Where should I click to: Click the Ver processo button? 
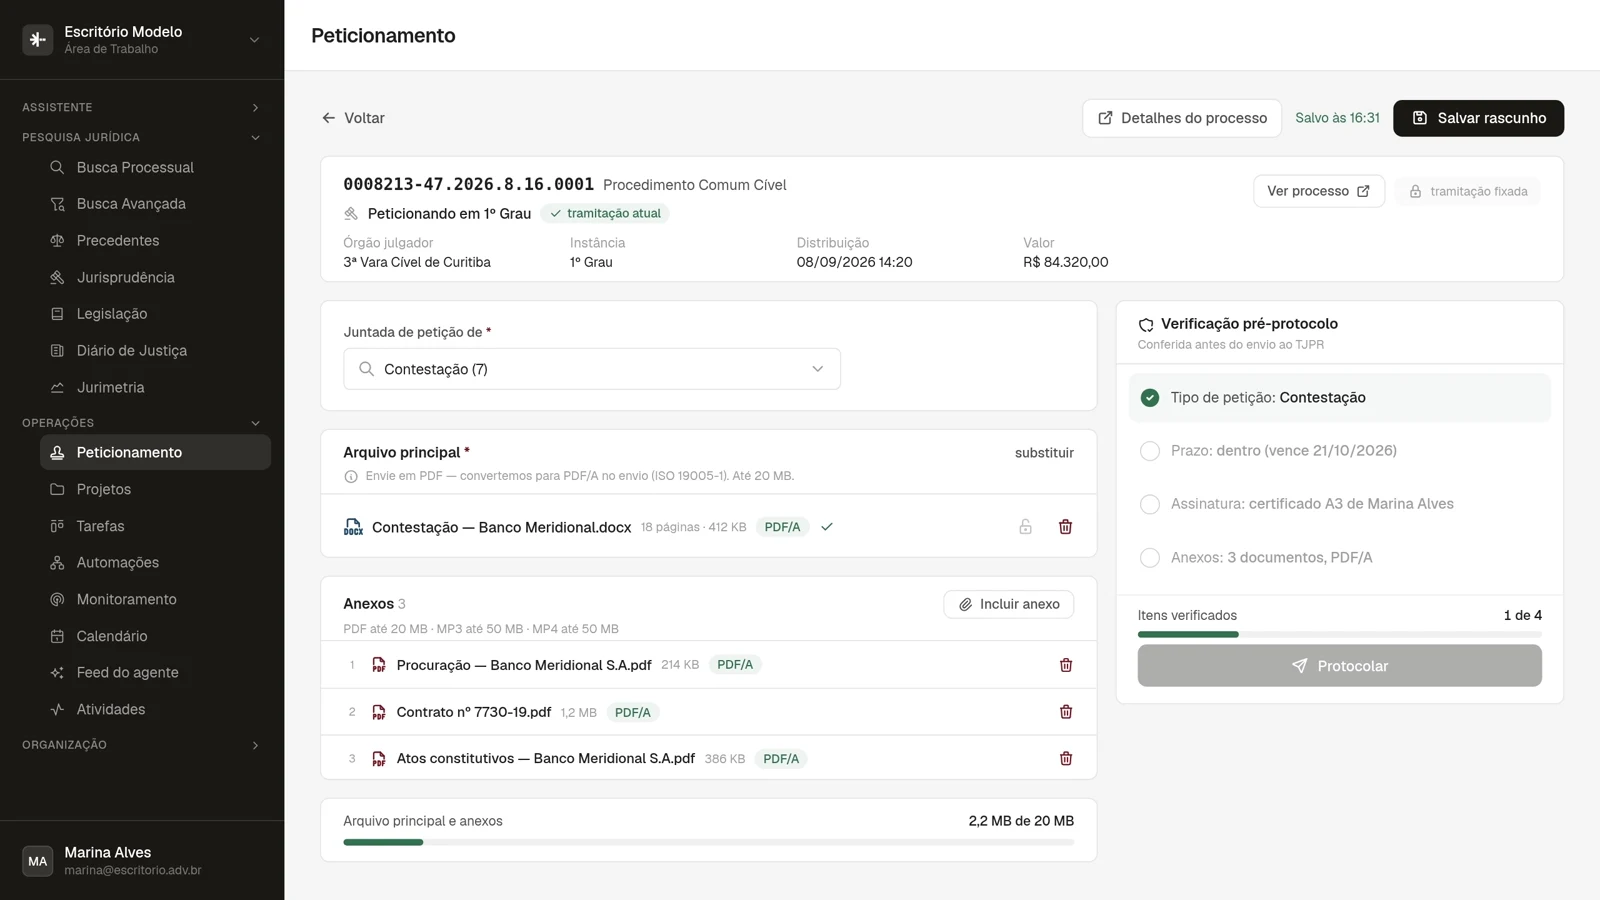[1319, 191]
